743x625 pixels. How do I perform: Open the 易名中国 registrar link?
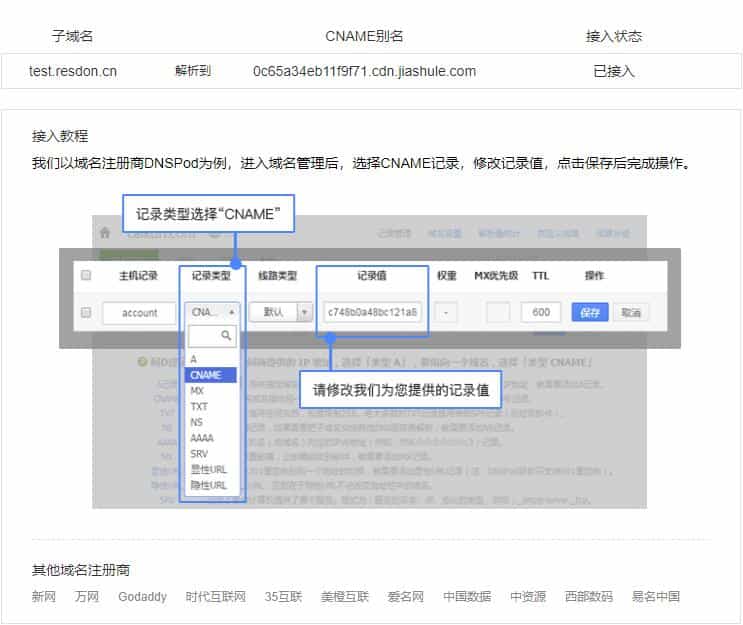(656, 596)
